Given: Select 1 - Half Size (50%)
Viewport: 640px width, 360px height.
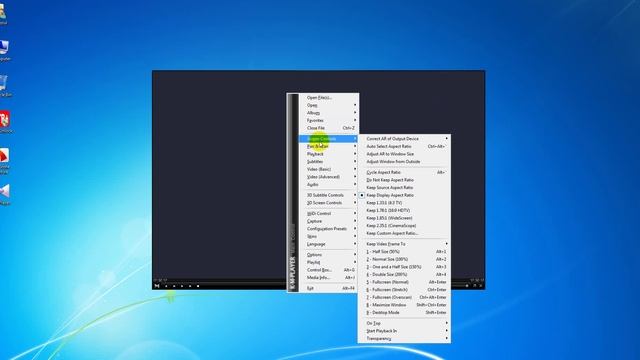Looking at the screenshot, I should pyautogui.click(x=404, y=252).
